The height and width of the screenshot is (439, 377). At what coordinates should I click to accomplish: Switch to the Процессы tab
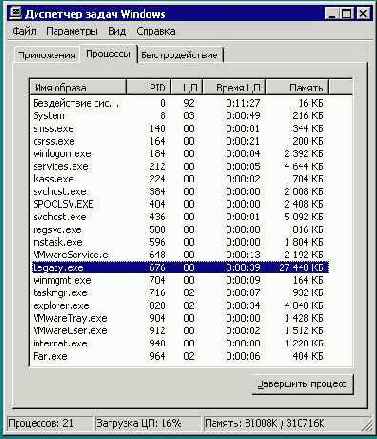tap(108, 54)
